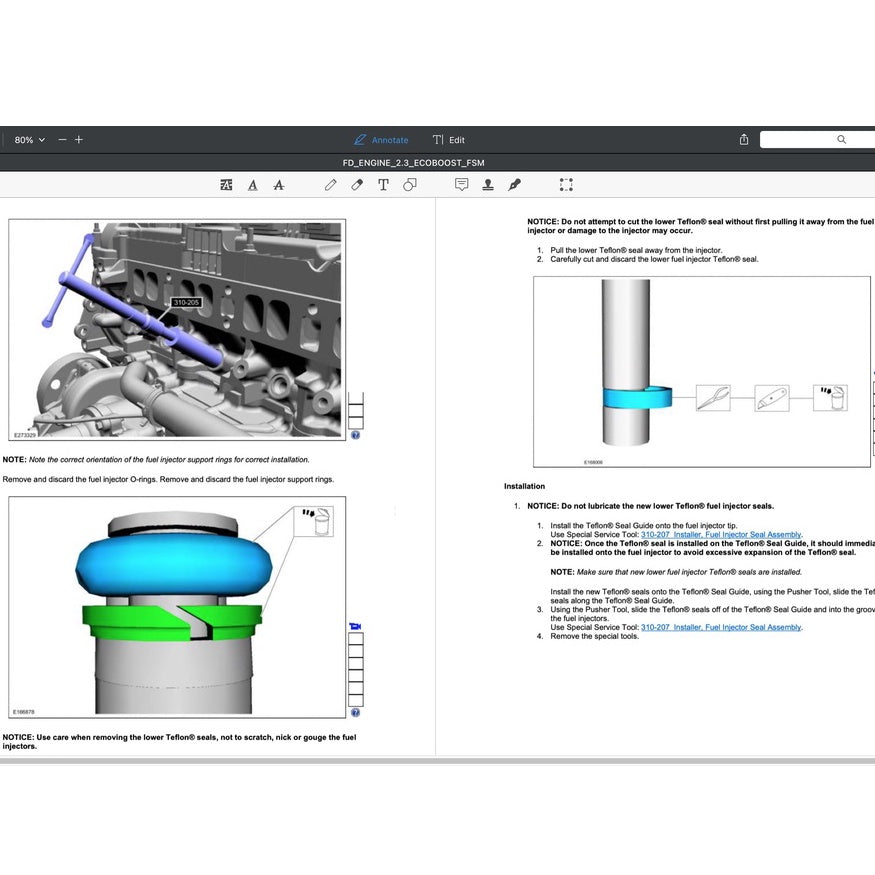Zoom in with the plus button
875x875 pixels.
(x=79, y=140)
